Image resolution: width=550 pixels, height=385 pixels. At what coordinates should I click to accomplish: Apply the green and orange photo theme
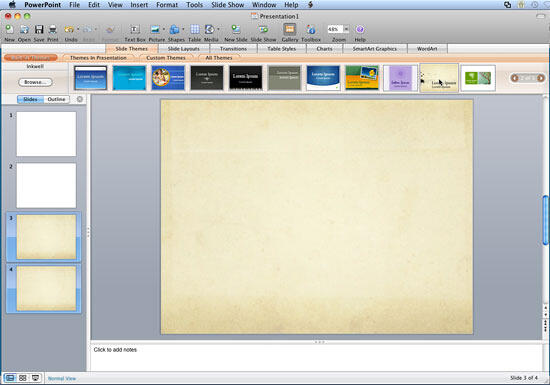click(x=362, y=77)
